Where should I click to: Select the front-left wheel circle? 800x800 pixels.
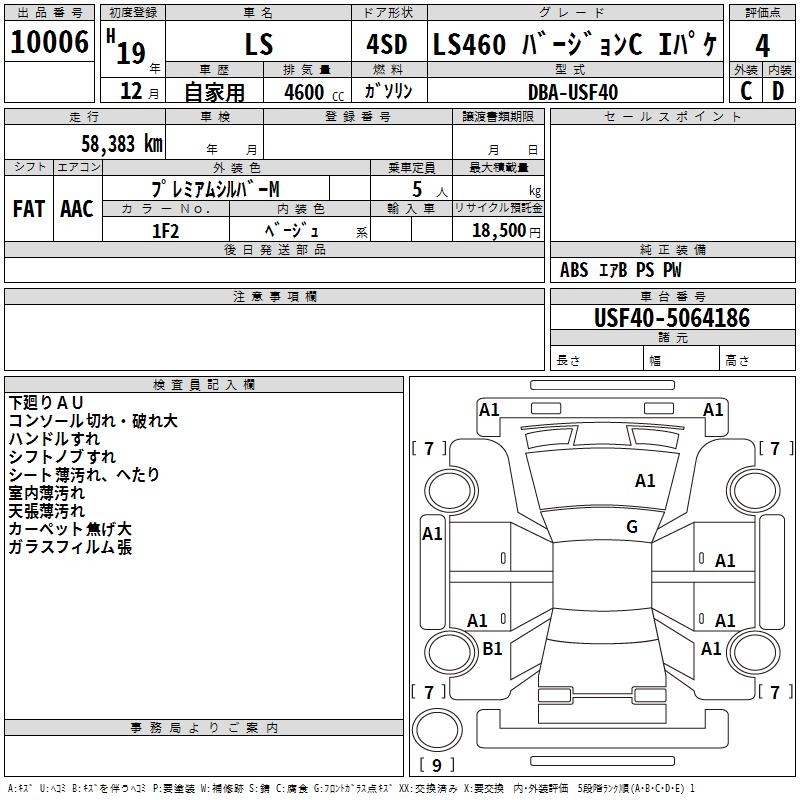coord(451,491)
